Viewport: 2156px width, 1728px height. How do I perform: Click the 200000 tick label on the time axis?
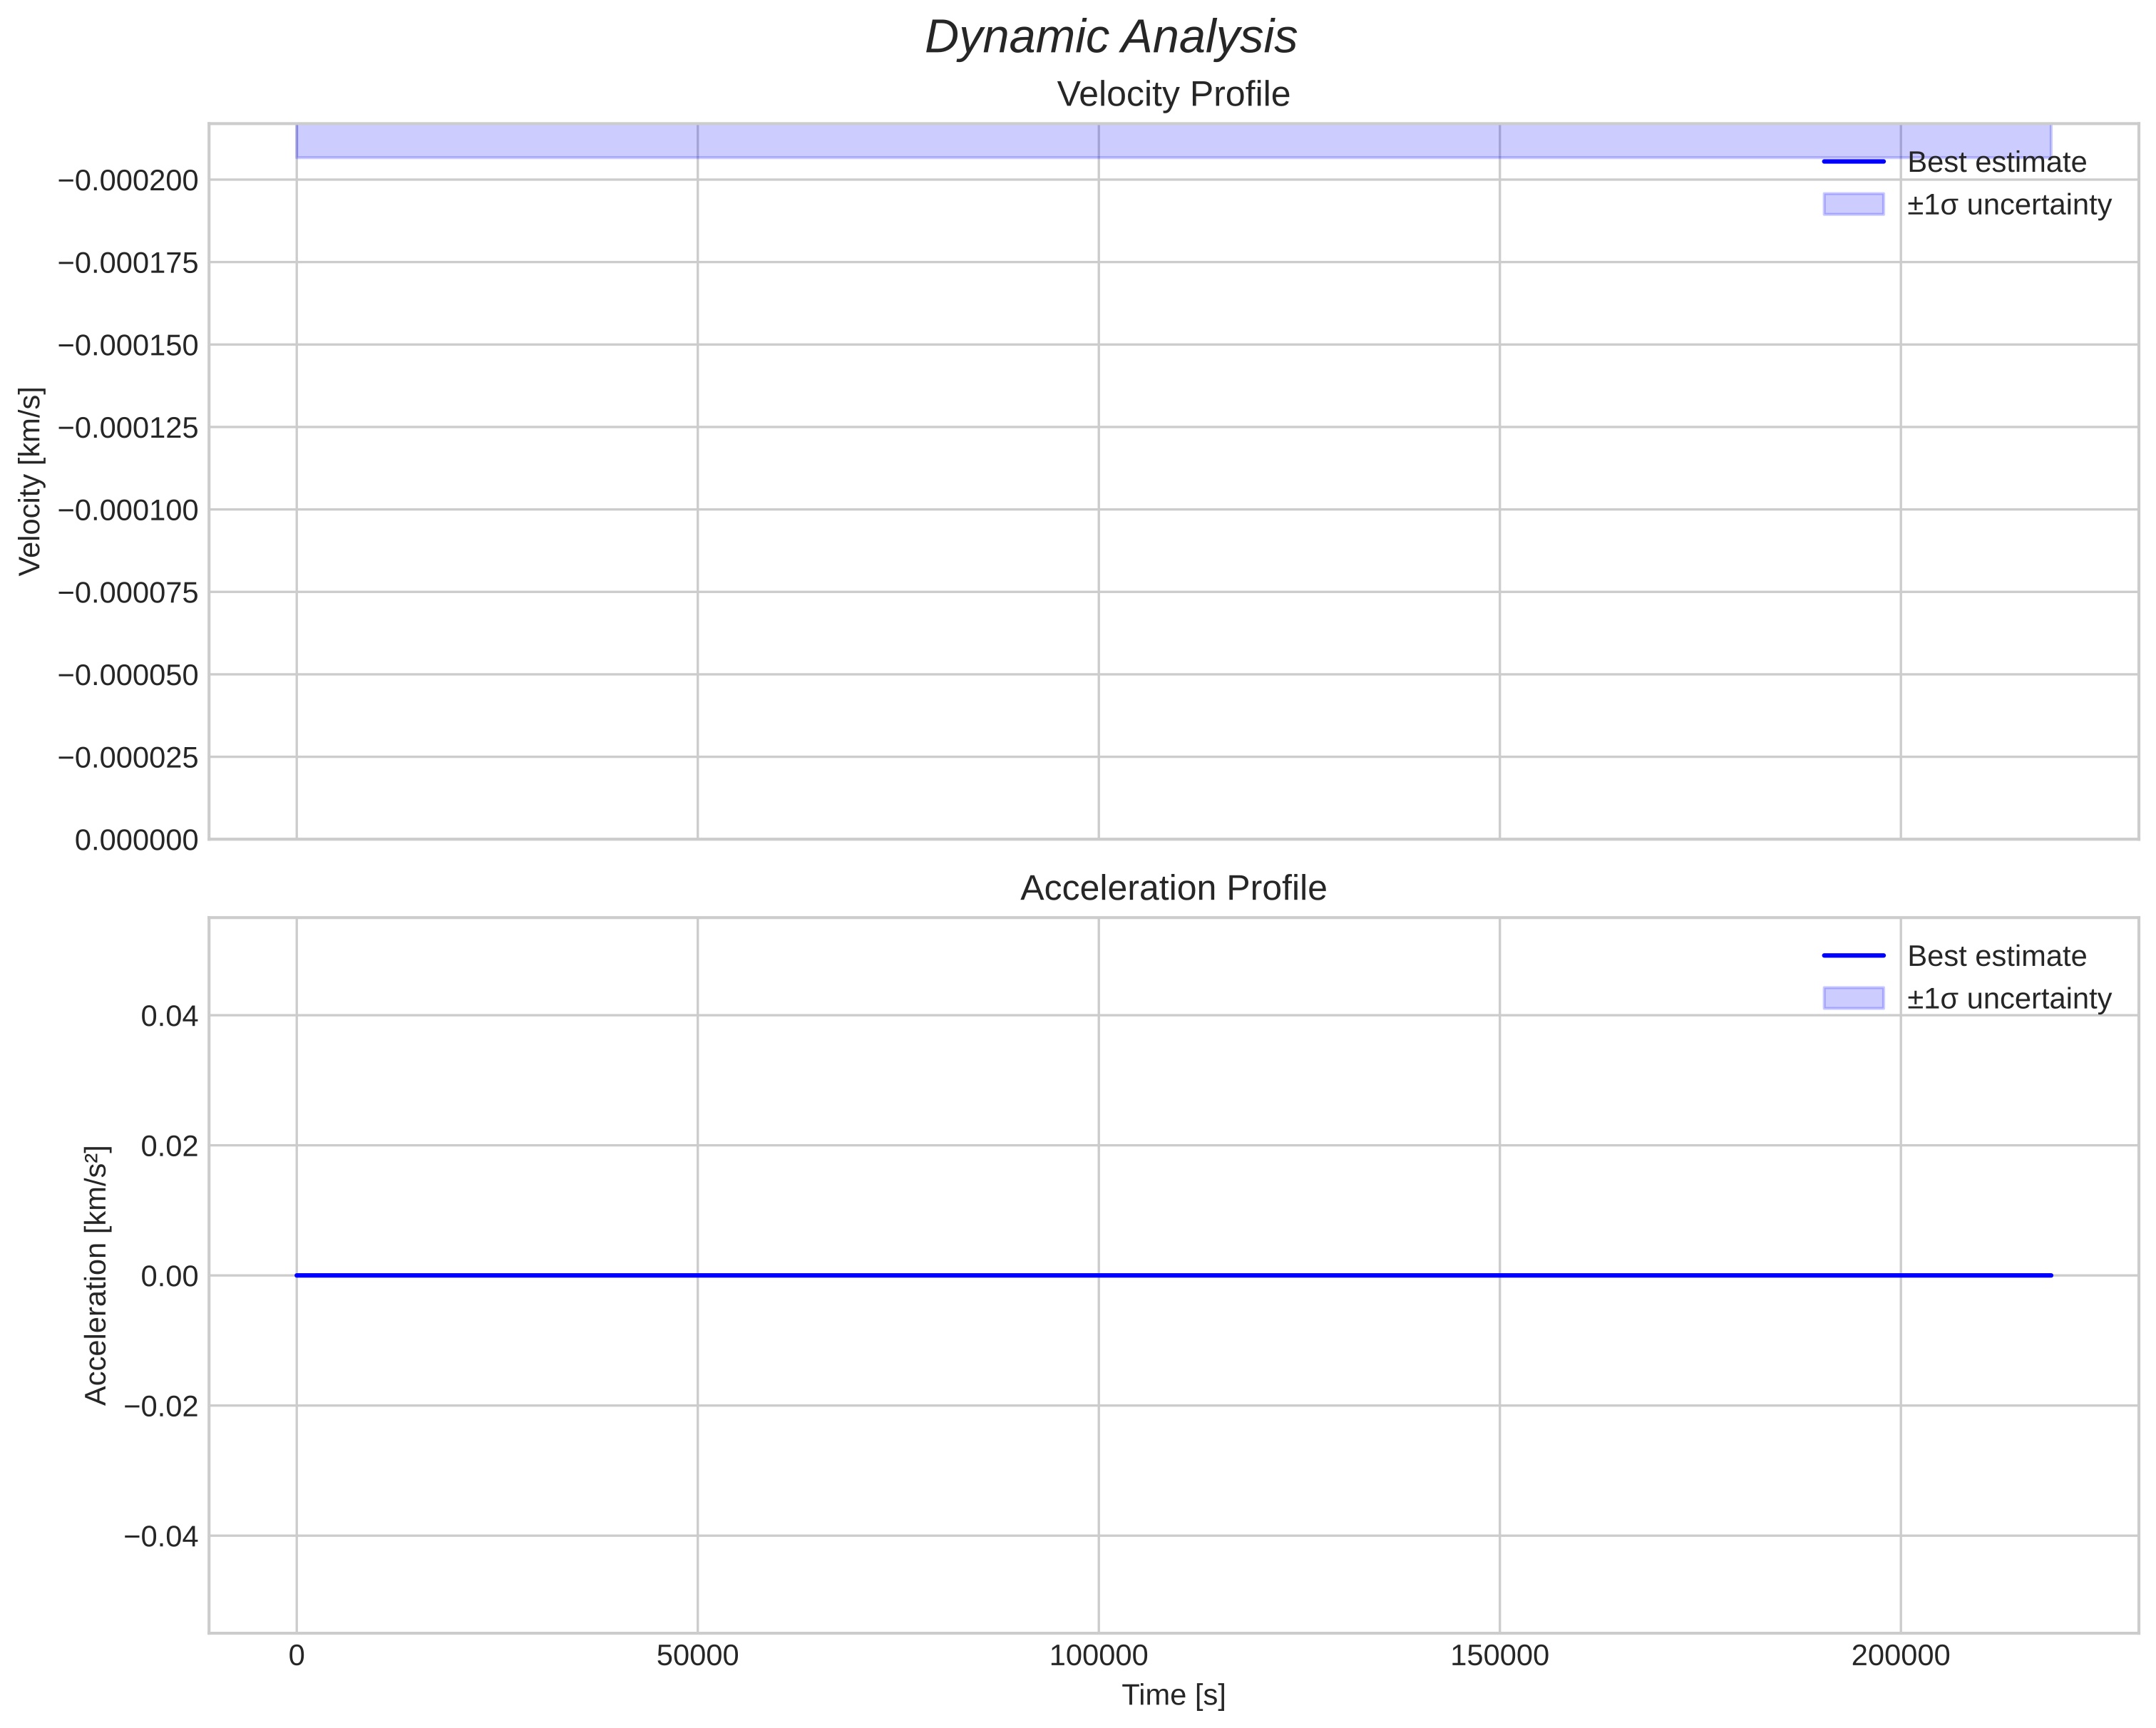(x=1900, y=1656)
